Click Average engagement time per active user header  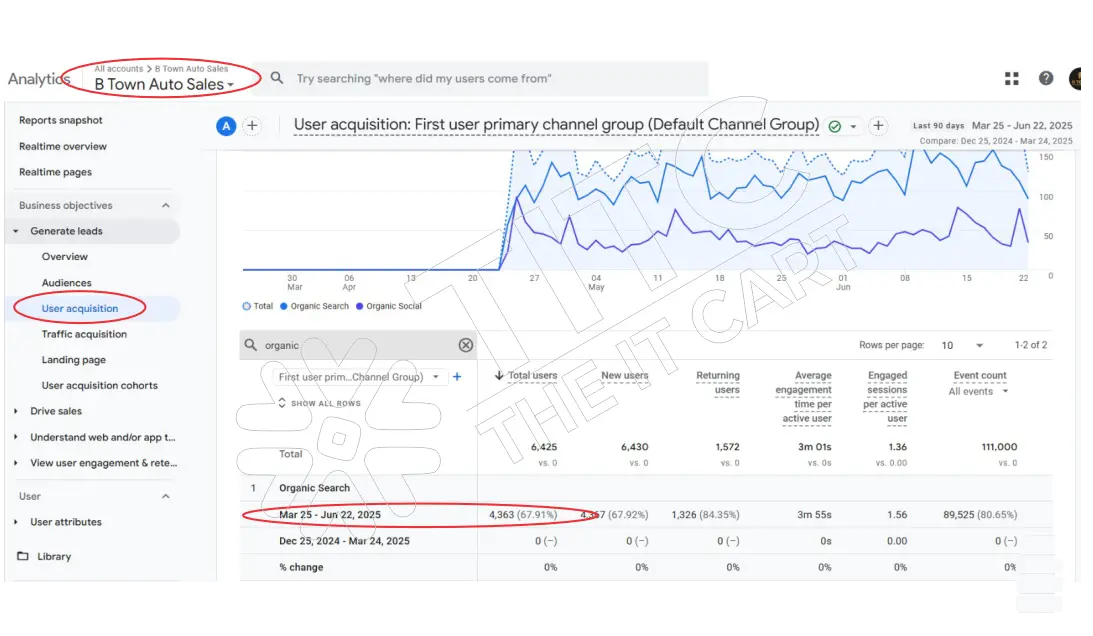804,397
